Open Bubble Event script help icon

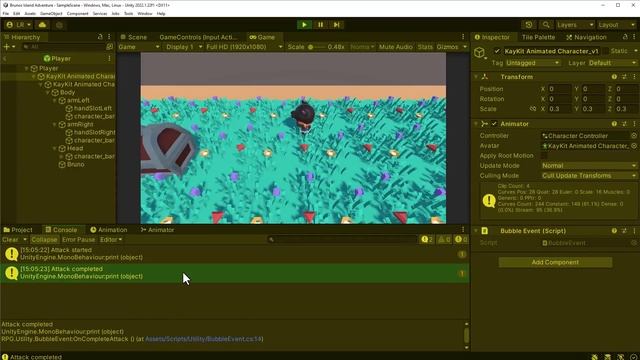[614, 231]
